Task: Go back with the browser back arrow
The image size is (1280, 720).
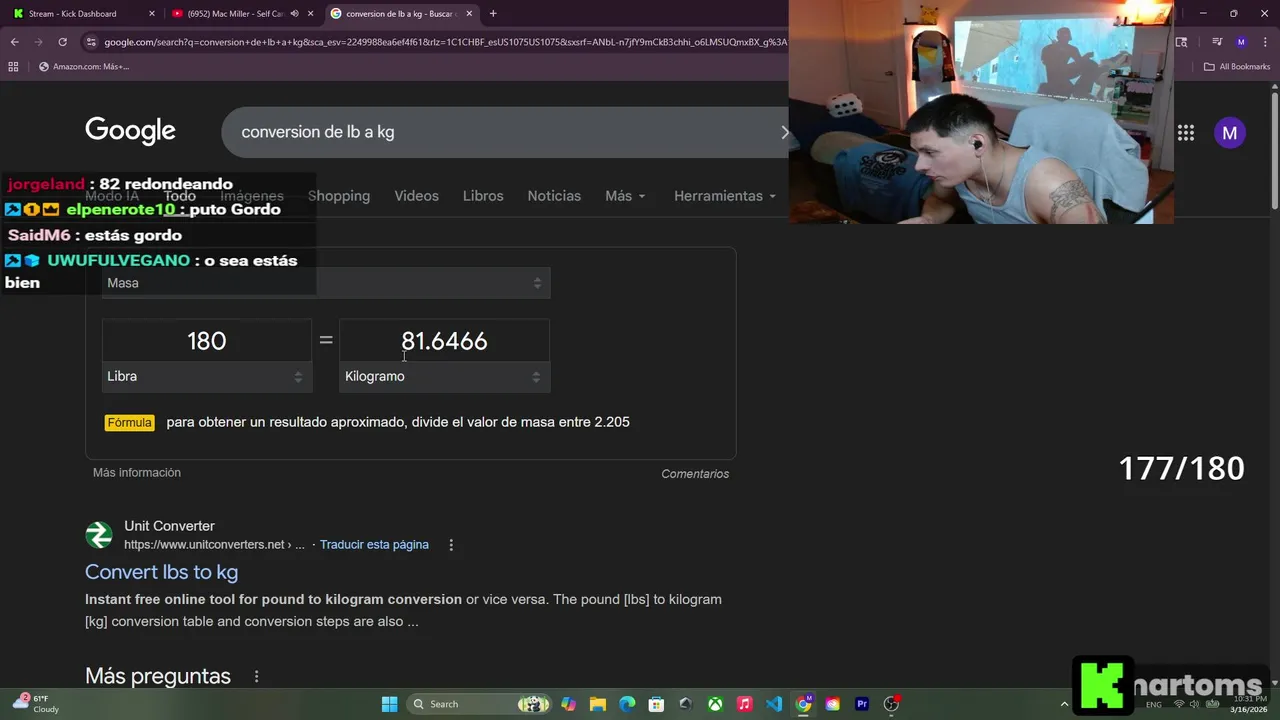Action: (x=14, y=42)
